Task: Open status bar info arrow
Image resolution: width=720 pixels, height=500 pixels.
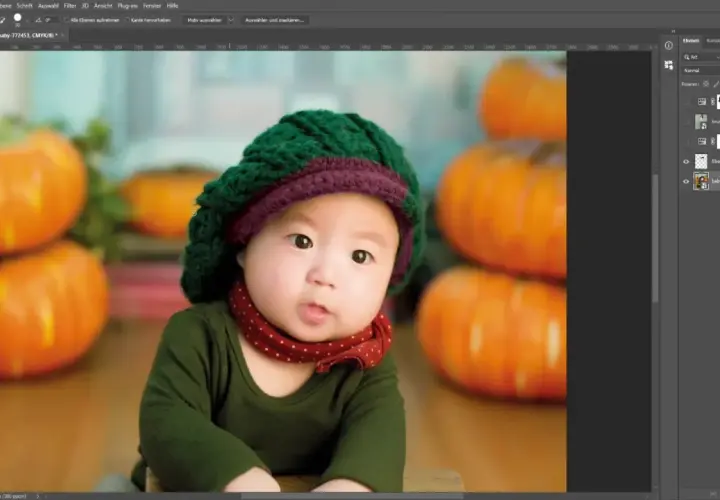Action: [38, 496]
